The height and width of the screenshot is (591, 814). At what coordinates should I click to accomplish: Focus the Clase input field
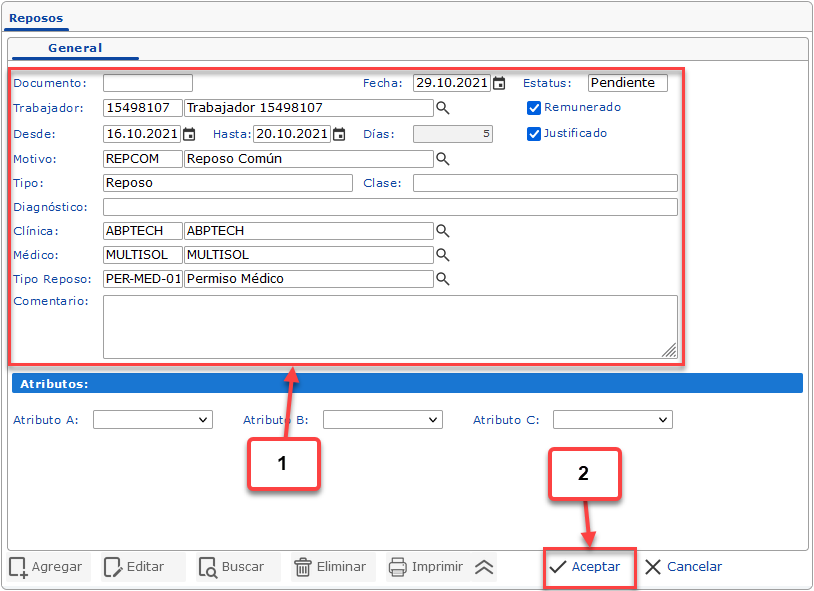pyautogui.click(x=545, y=183)
